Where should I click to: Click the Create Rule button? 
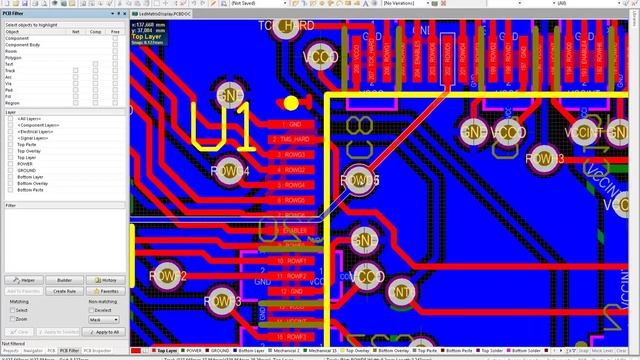(64, 291)
